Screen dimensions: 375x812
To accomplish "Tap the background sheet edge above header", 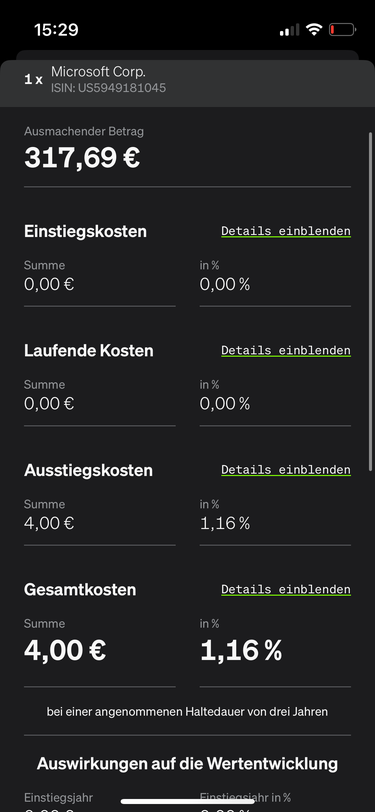I will click(x=188, y=55).
